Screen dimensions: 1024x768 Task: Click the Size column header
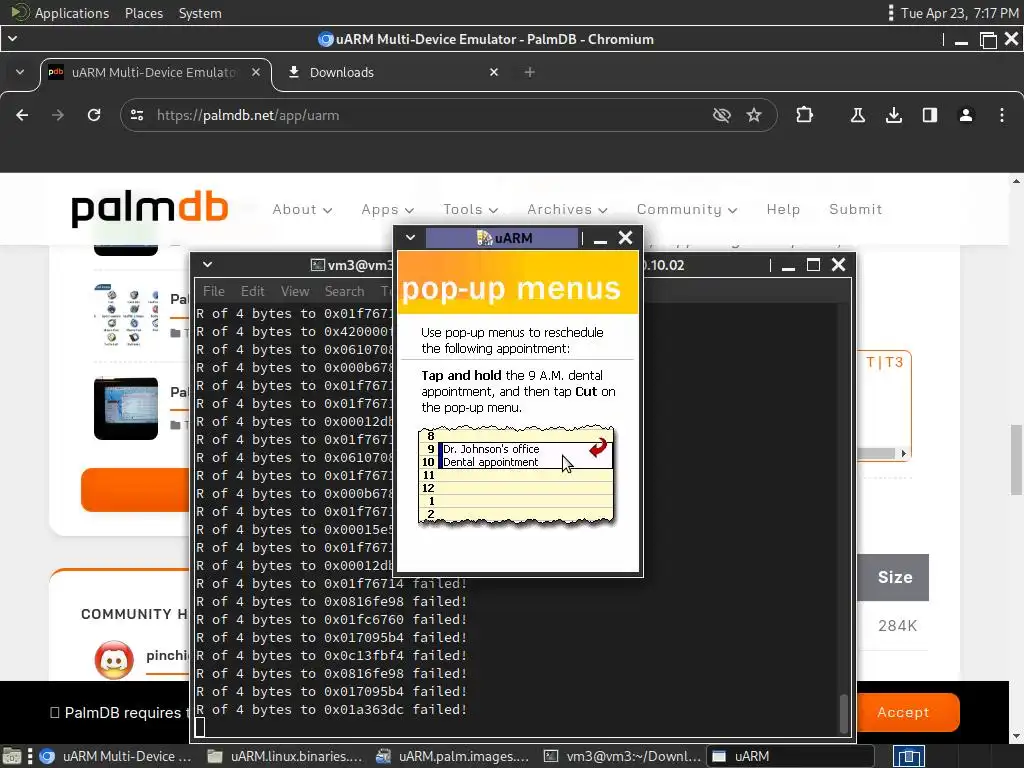pos(894,577)
